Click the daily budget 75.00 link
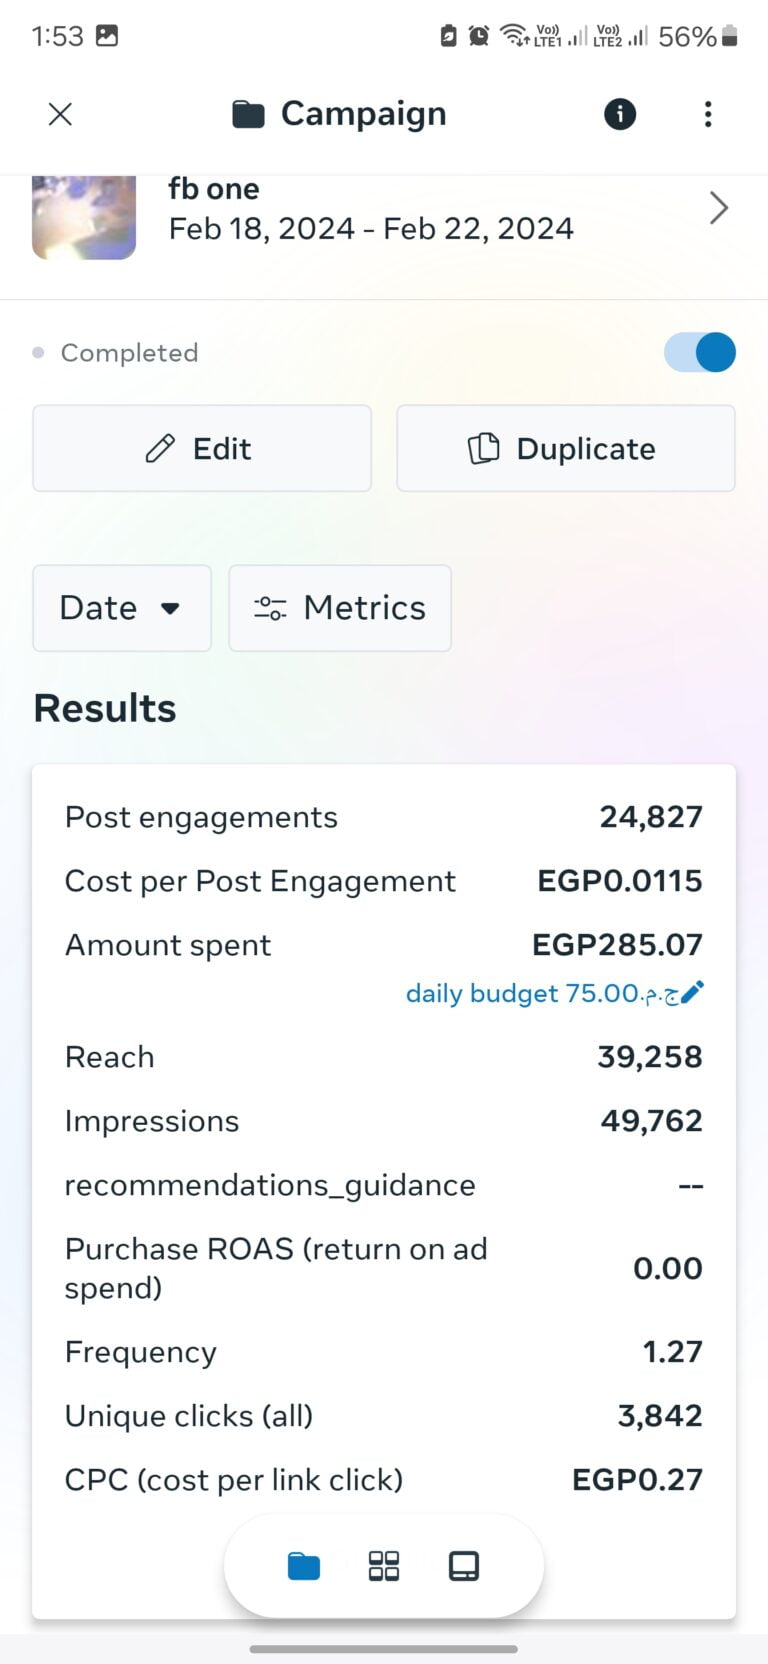Image resolution: width=768 pixels, height=1664 pixels. coord(540,993)
